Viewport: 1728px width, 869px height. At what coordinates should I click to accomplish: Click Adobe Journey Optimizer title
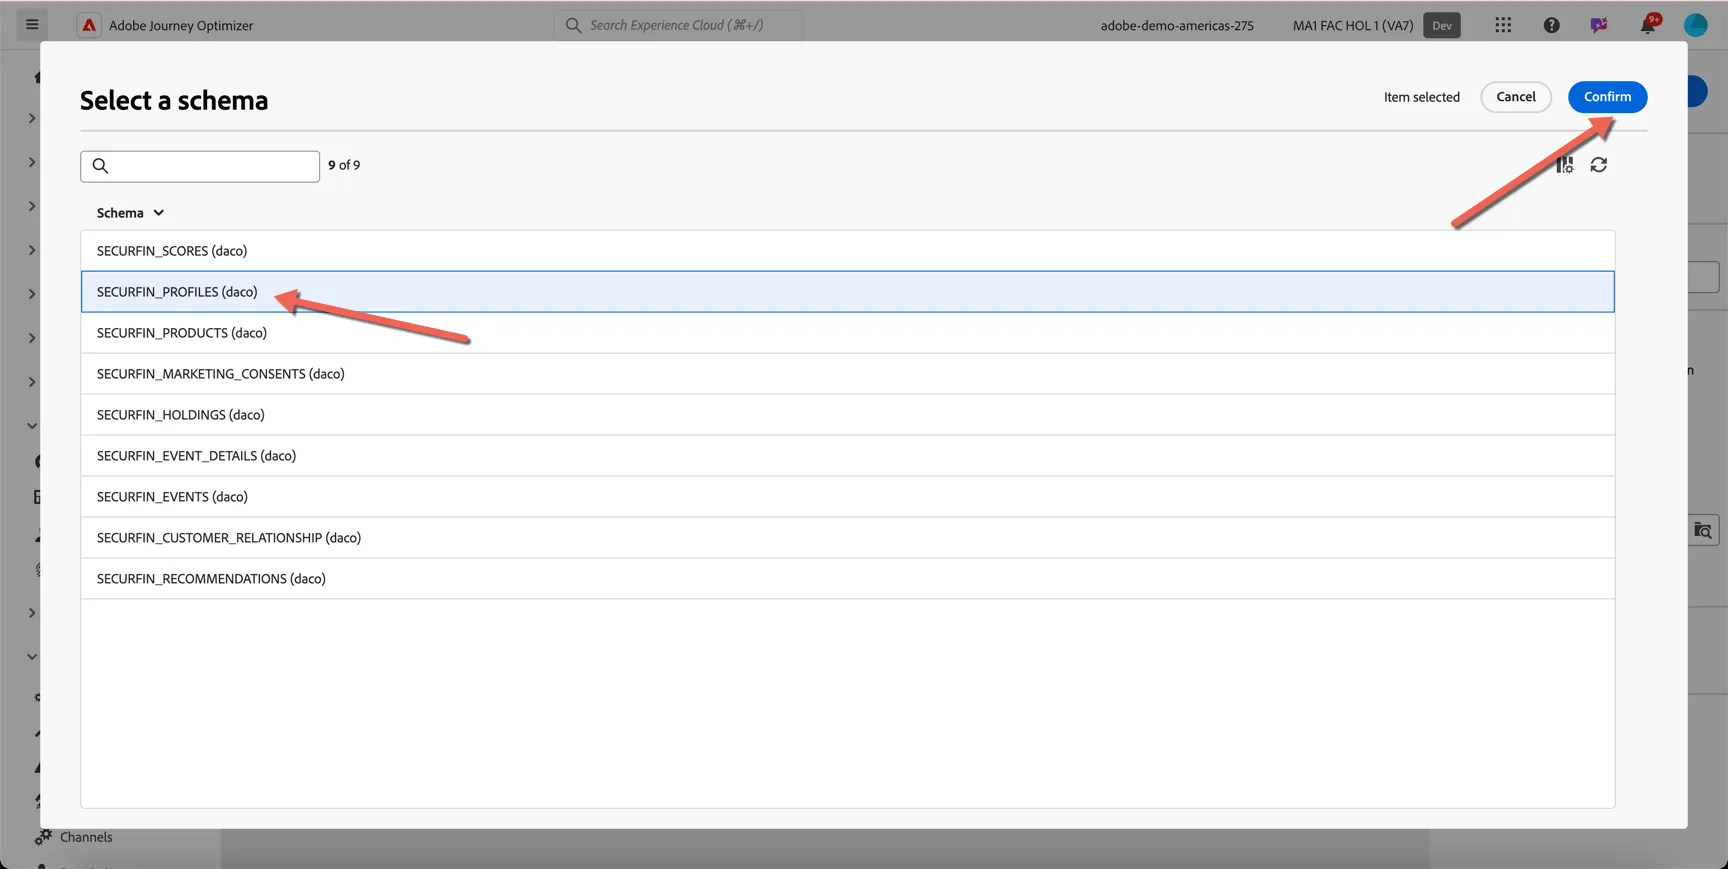pyautogui.click(x=181, y=26)
